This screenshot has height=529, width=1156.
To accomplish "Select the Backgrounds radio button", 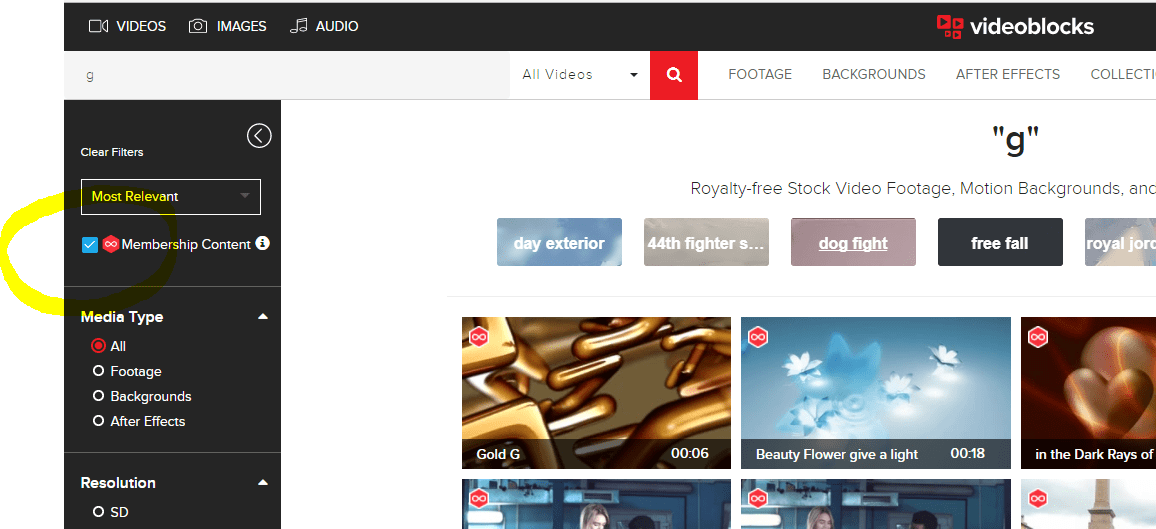I will click(98, 396).
